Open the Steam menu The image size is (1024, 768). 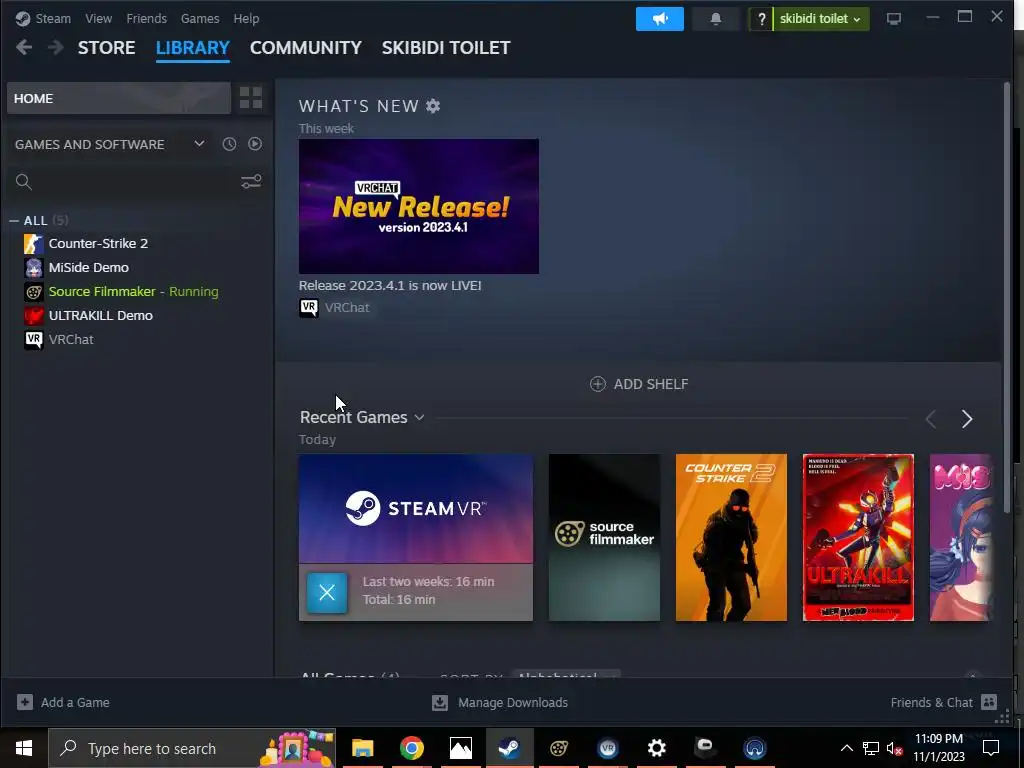[53, 18]
